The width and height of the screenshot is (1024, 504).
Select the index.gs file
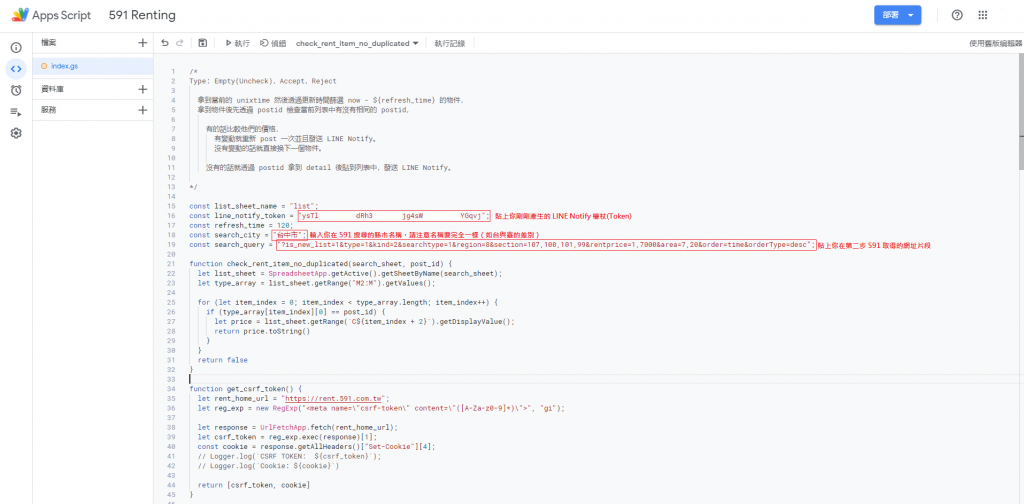(93, 66)
